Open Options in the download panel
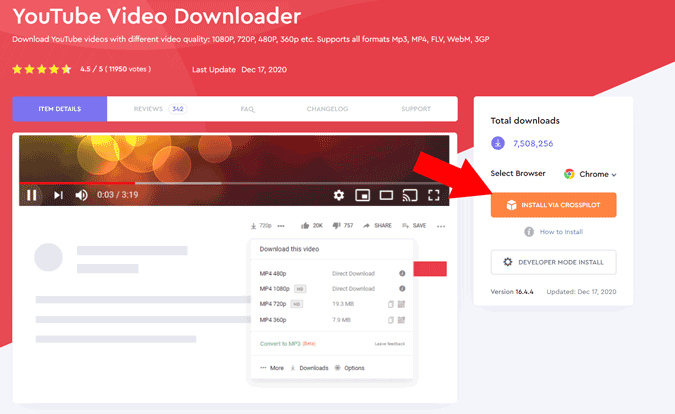Screen dimensions: 675x414 350,368
